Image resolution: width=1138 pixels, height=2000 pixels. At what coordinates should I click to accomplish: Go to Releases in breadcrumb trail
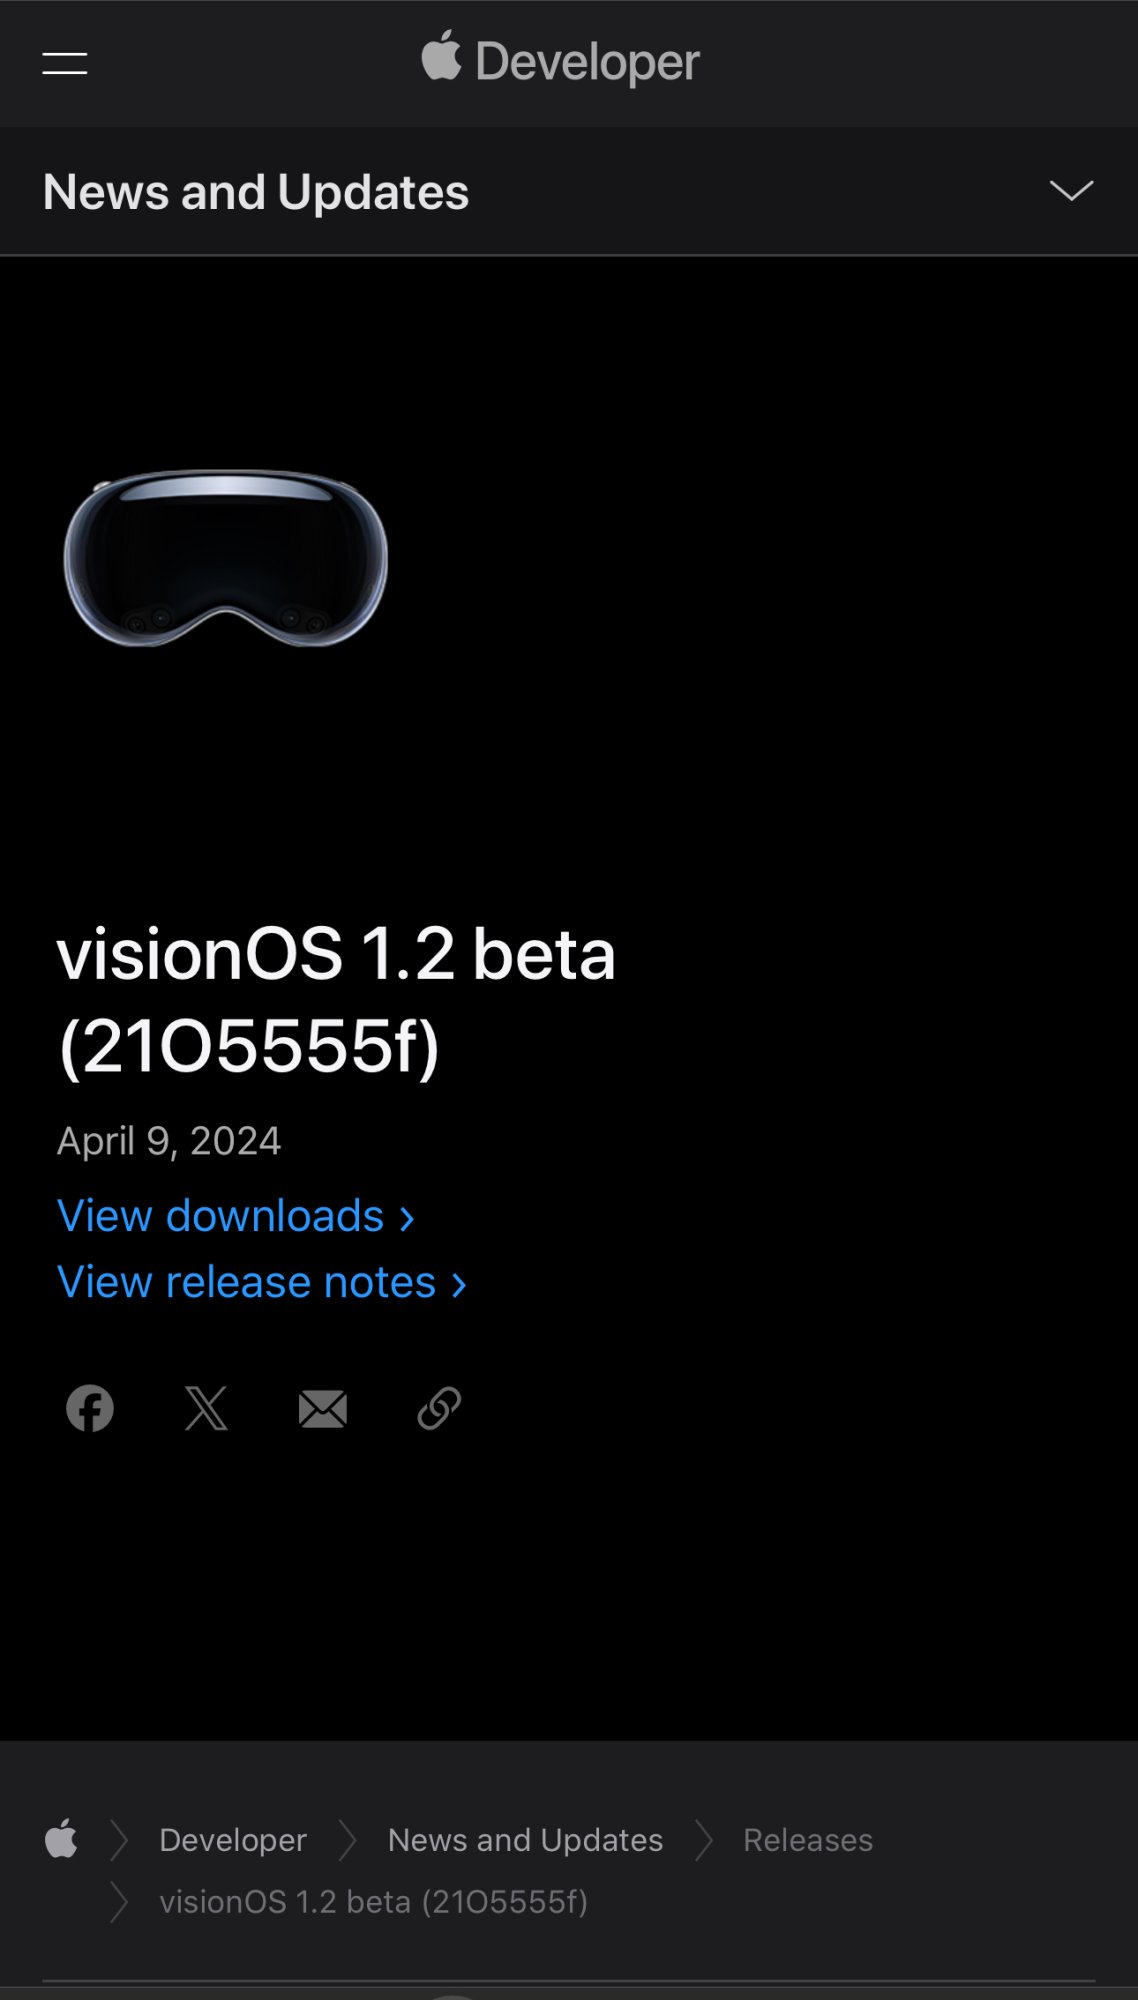pos(808,1840)
